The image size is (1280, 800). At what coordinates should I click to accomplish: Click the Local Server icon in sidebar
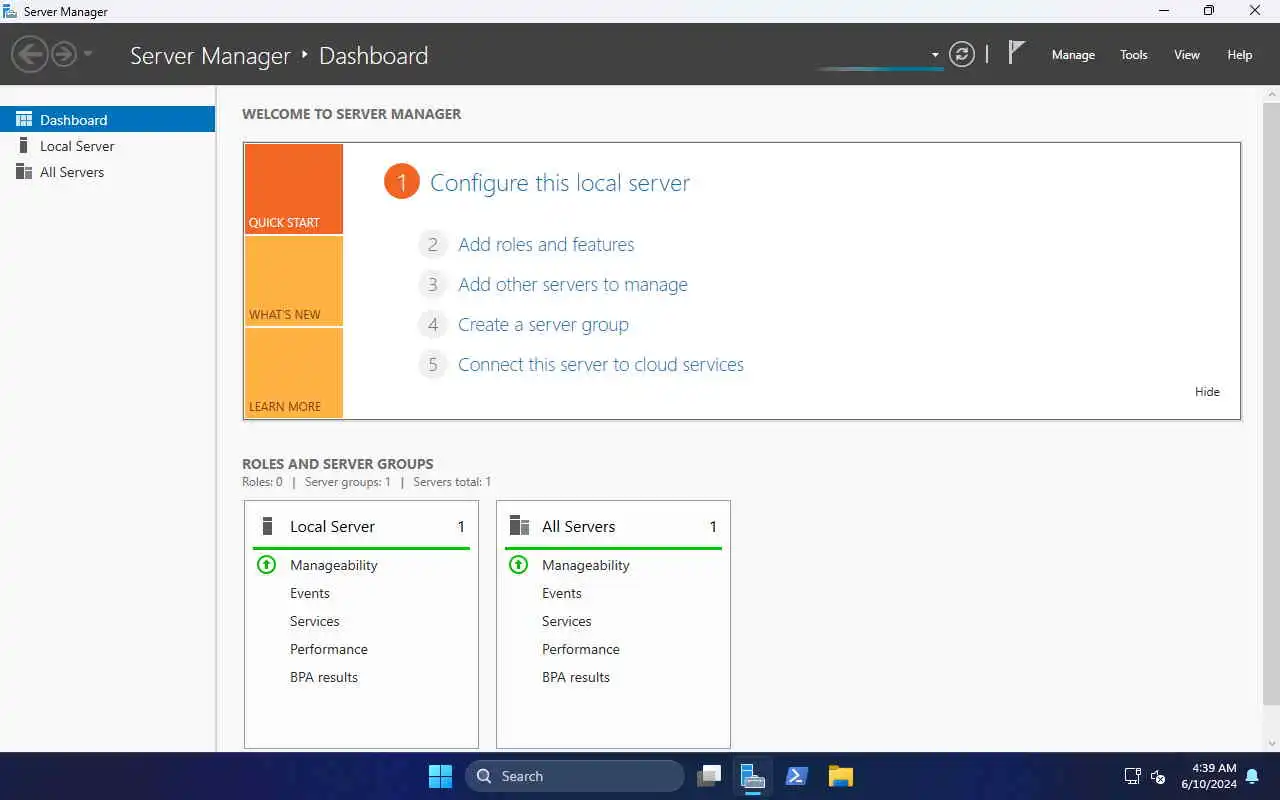[24, 146]
